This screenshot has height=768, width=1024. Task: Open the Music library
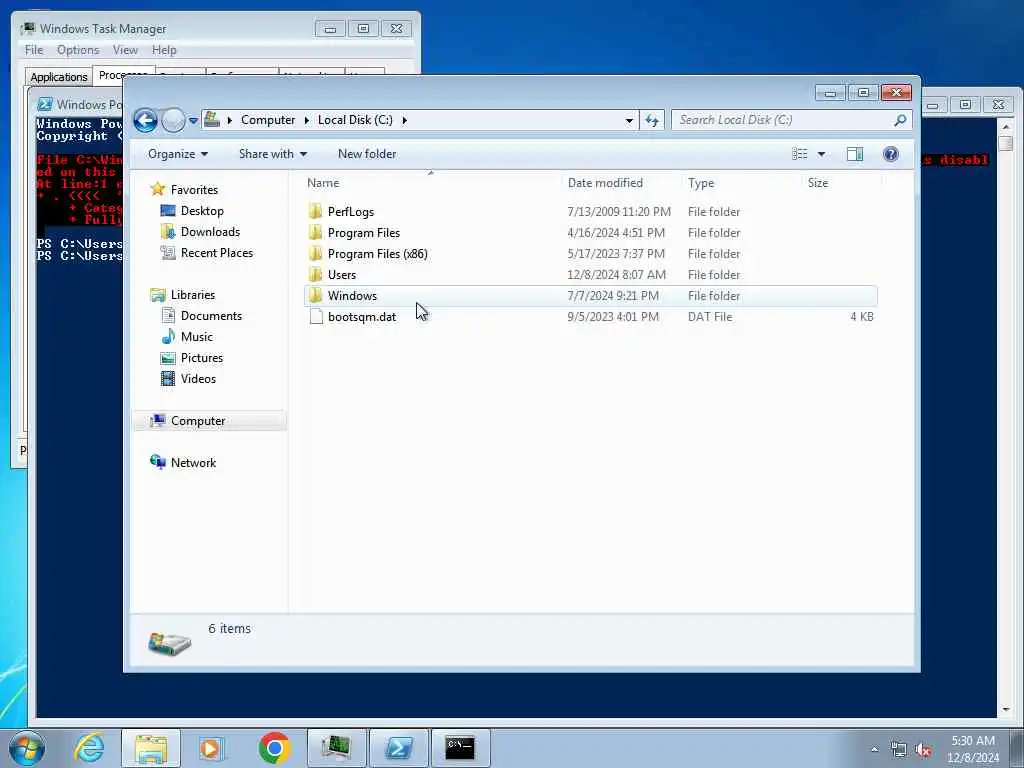click(197, 337)
